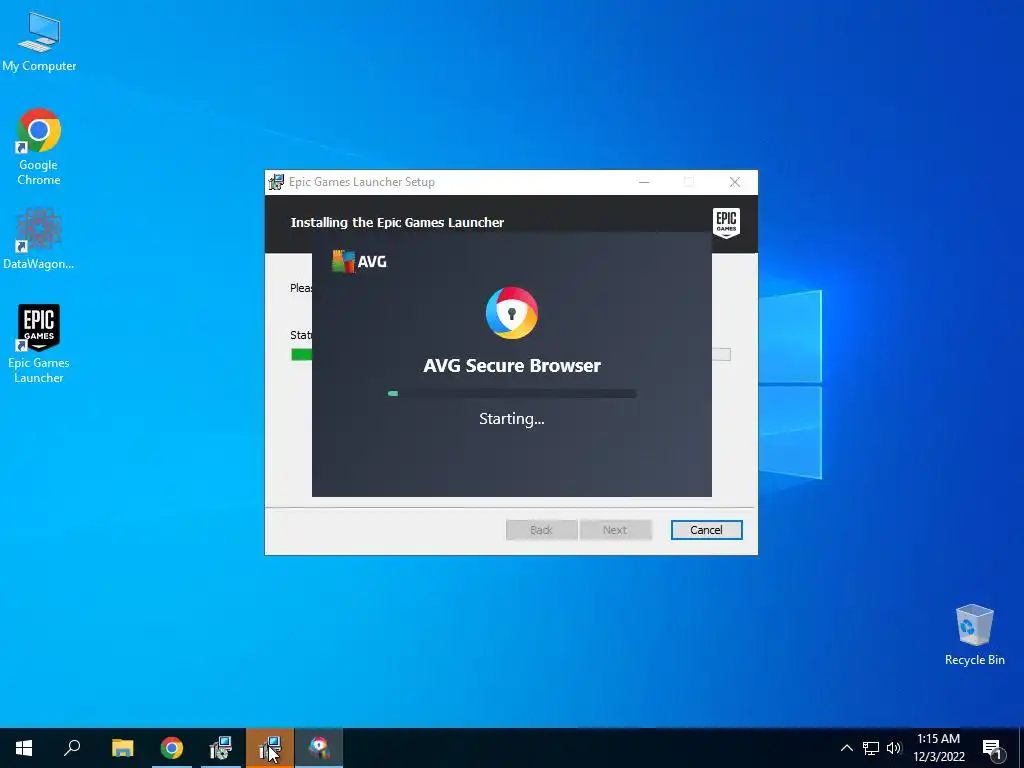This screenshot has height=768, width=1024.
Task: Click the disabled Back button
Action: (541, 530)
